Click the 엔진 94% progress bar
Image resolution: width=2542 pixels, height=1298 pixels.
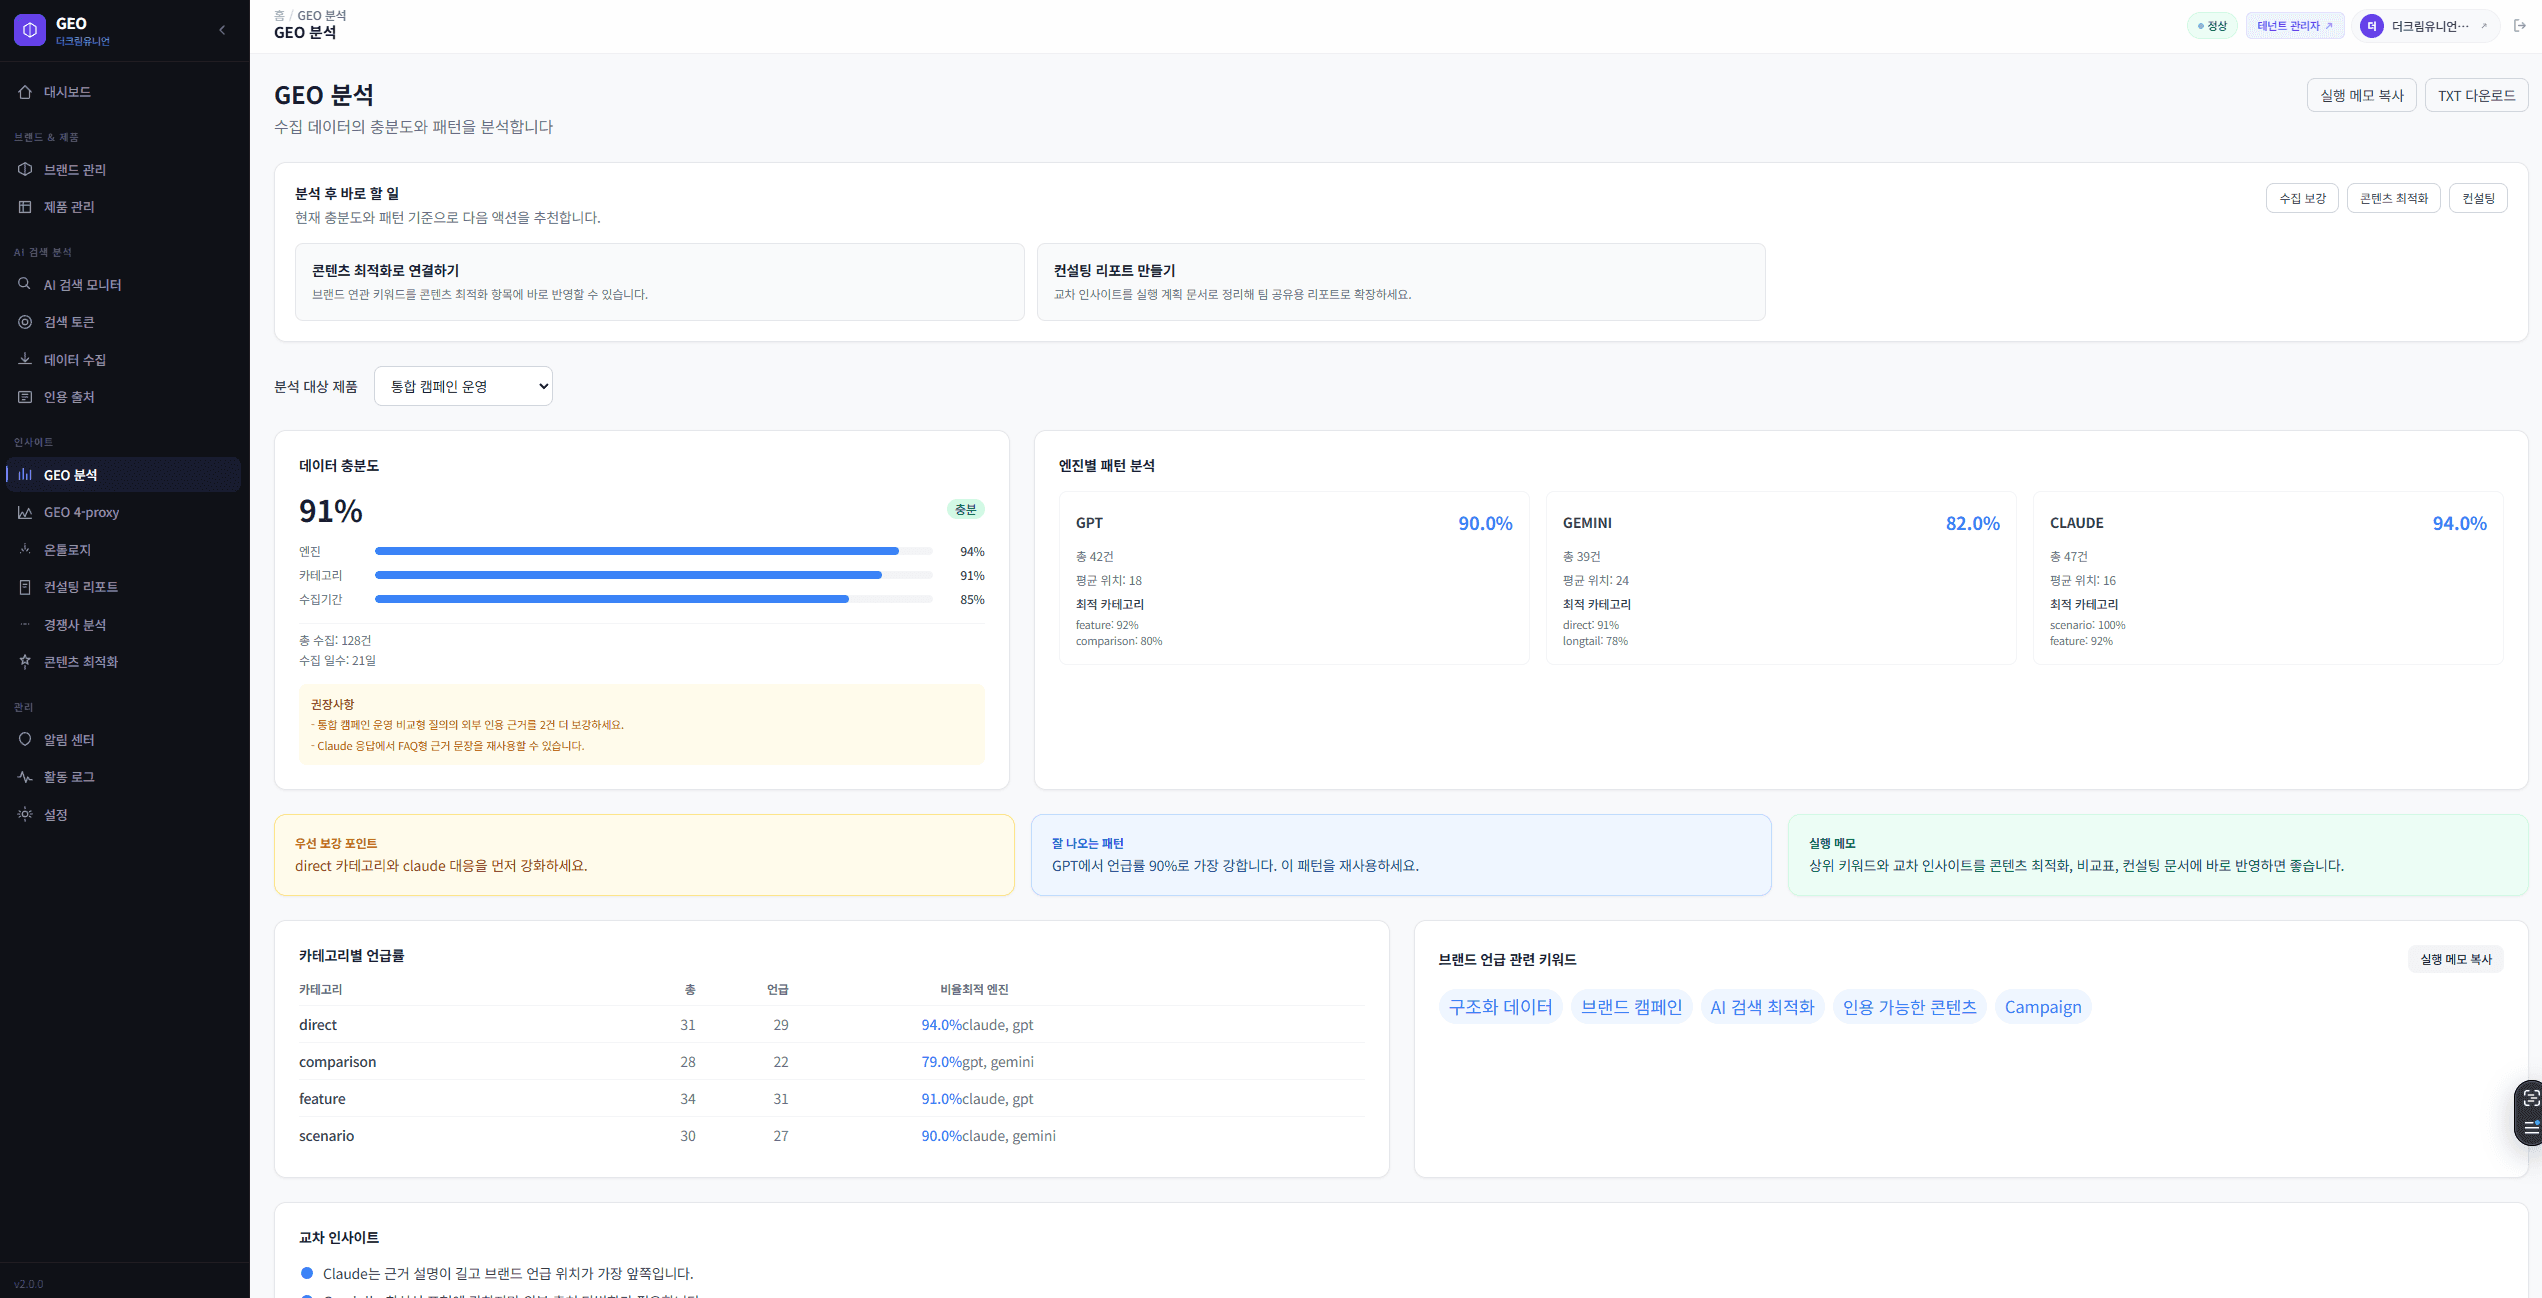(654, 551)
